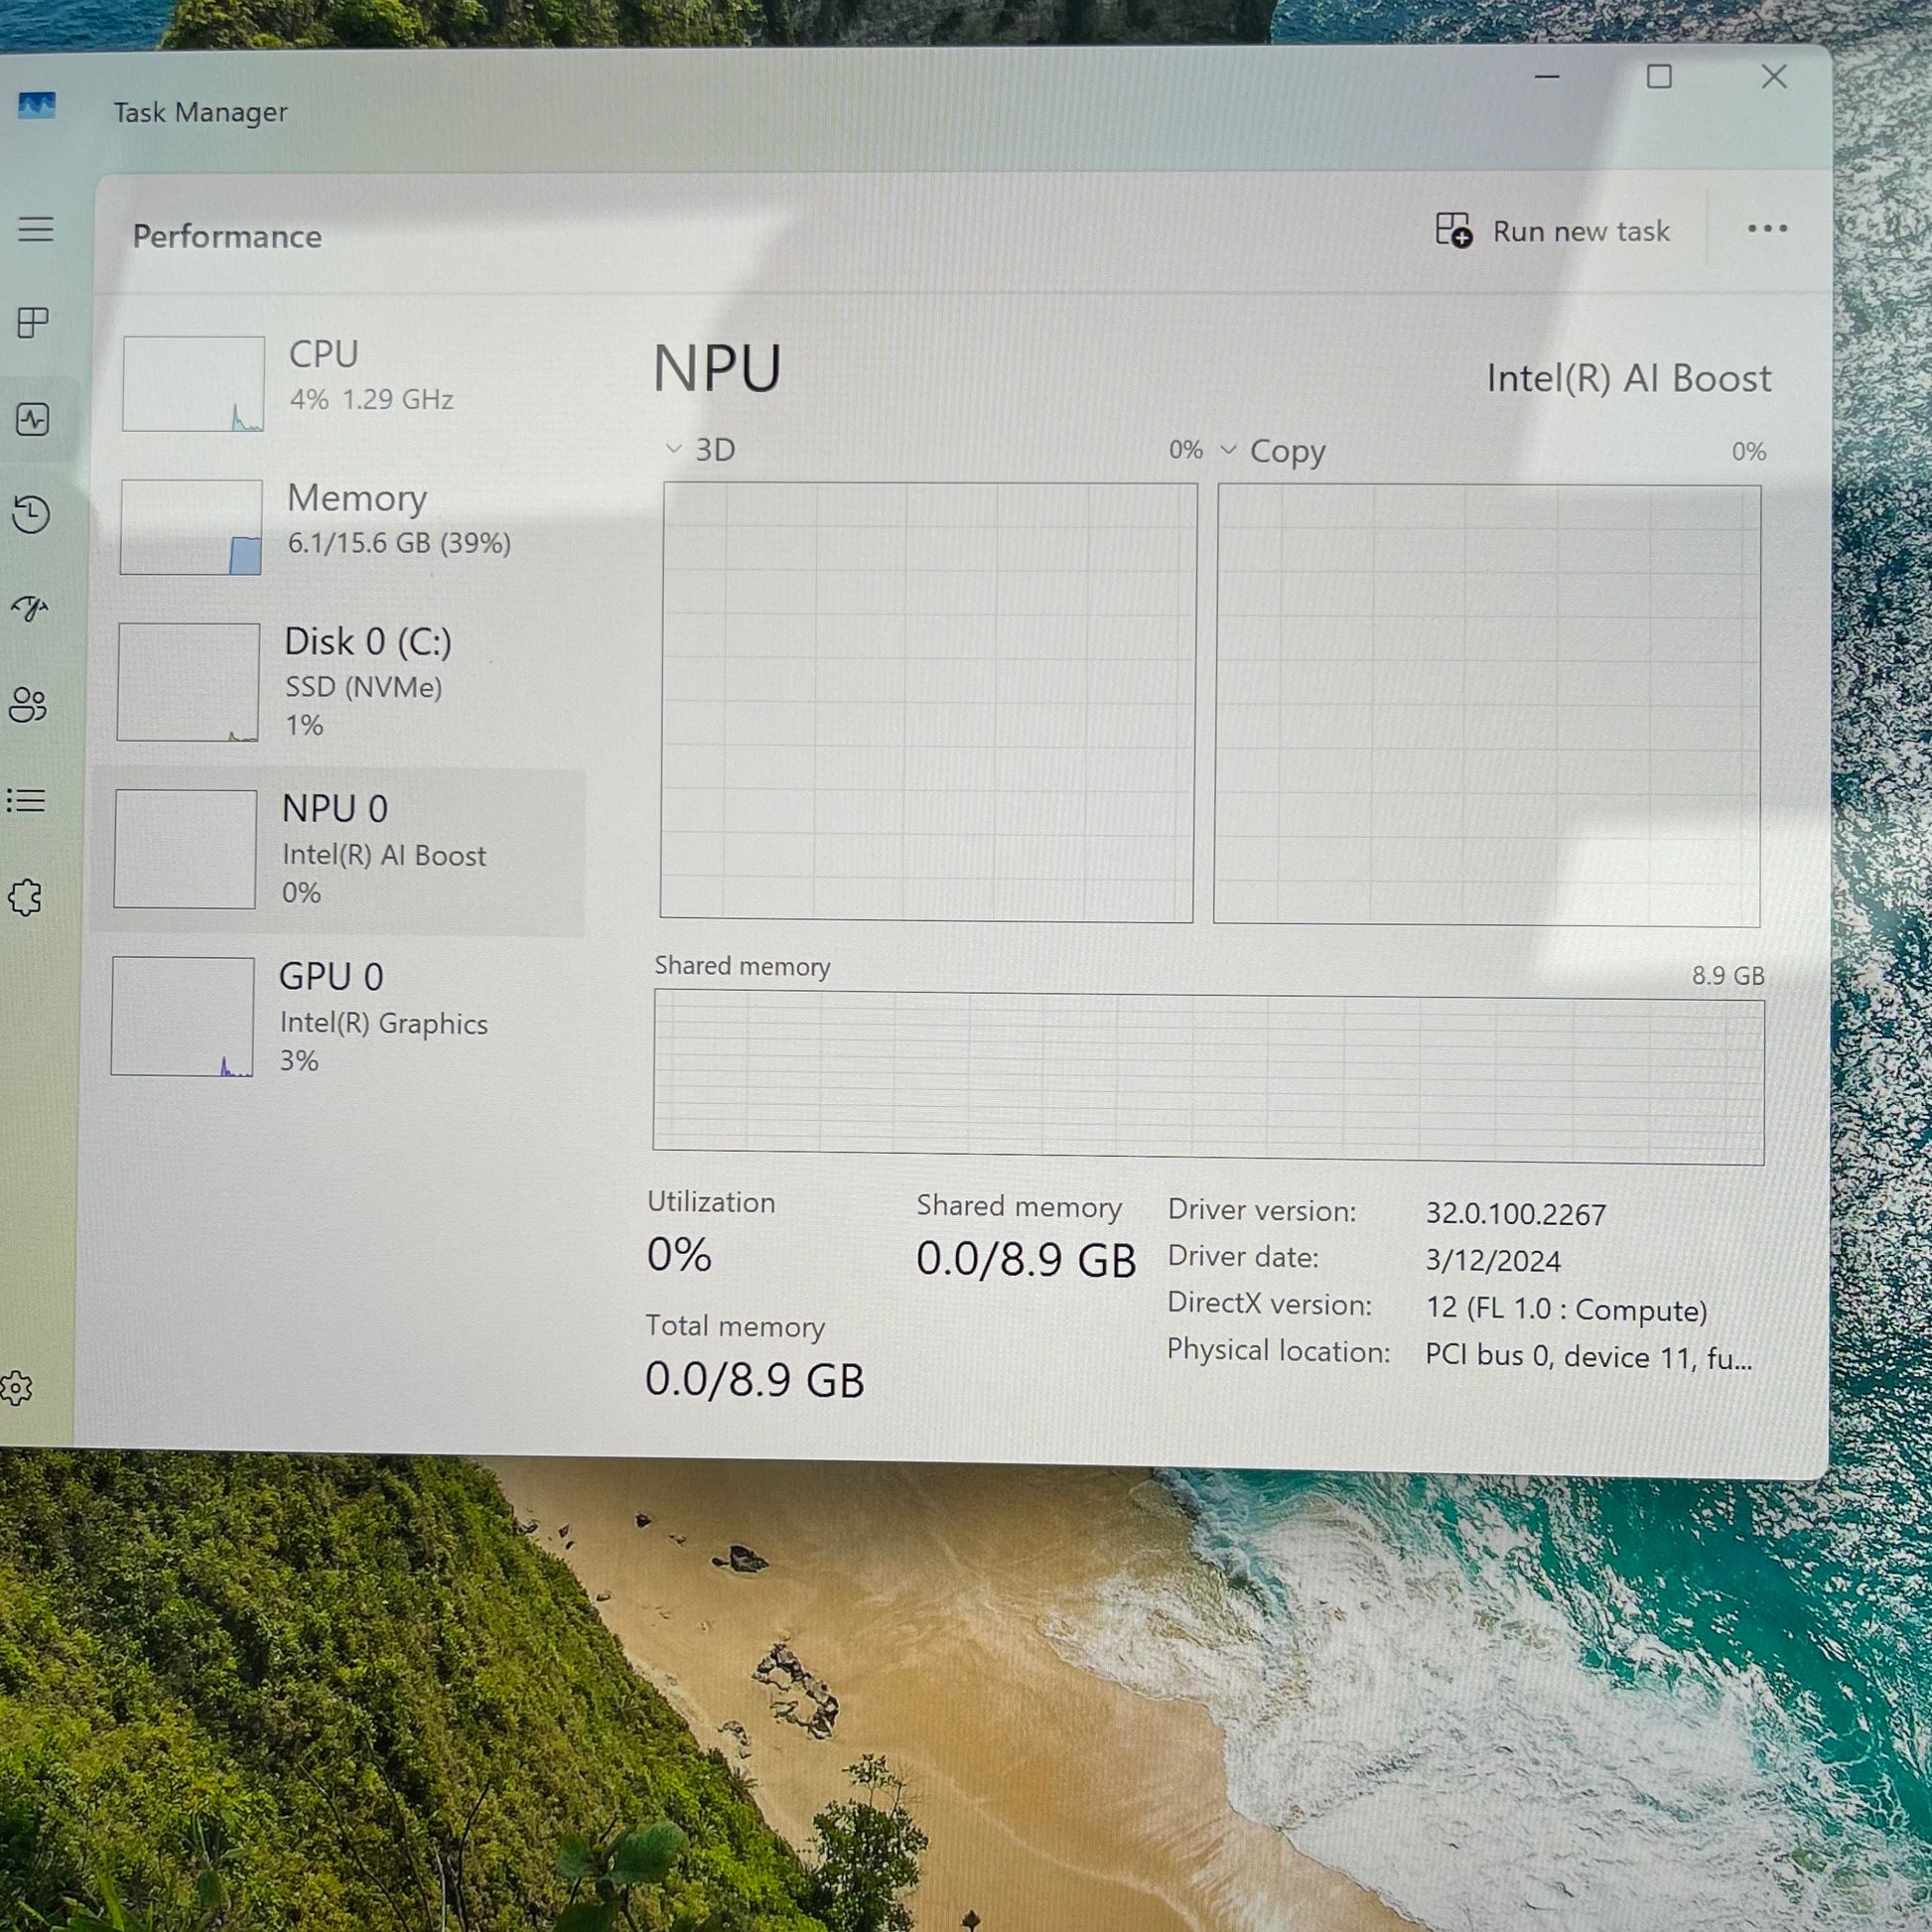Open the App history icon
The image size is (1932, 1932).
31,514
